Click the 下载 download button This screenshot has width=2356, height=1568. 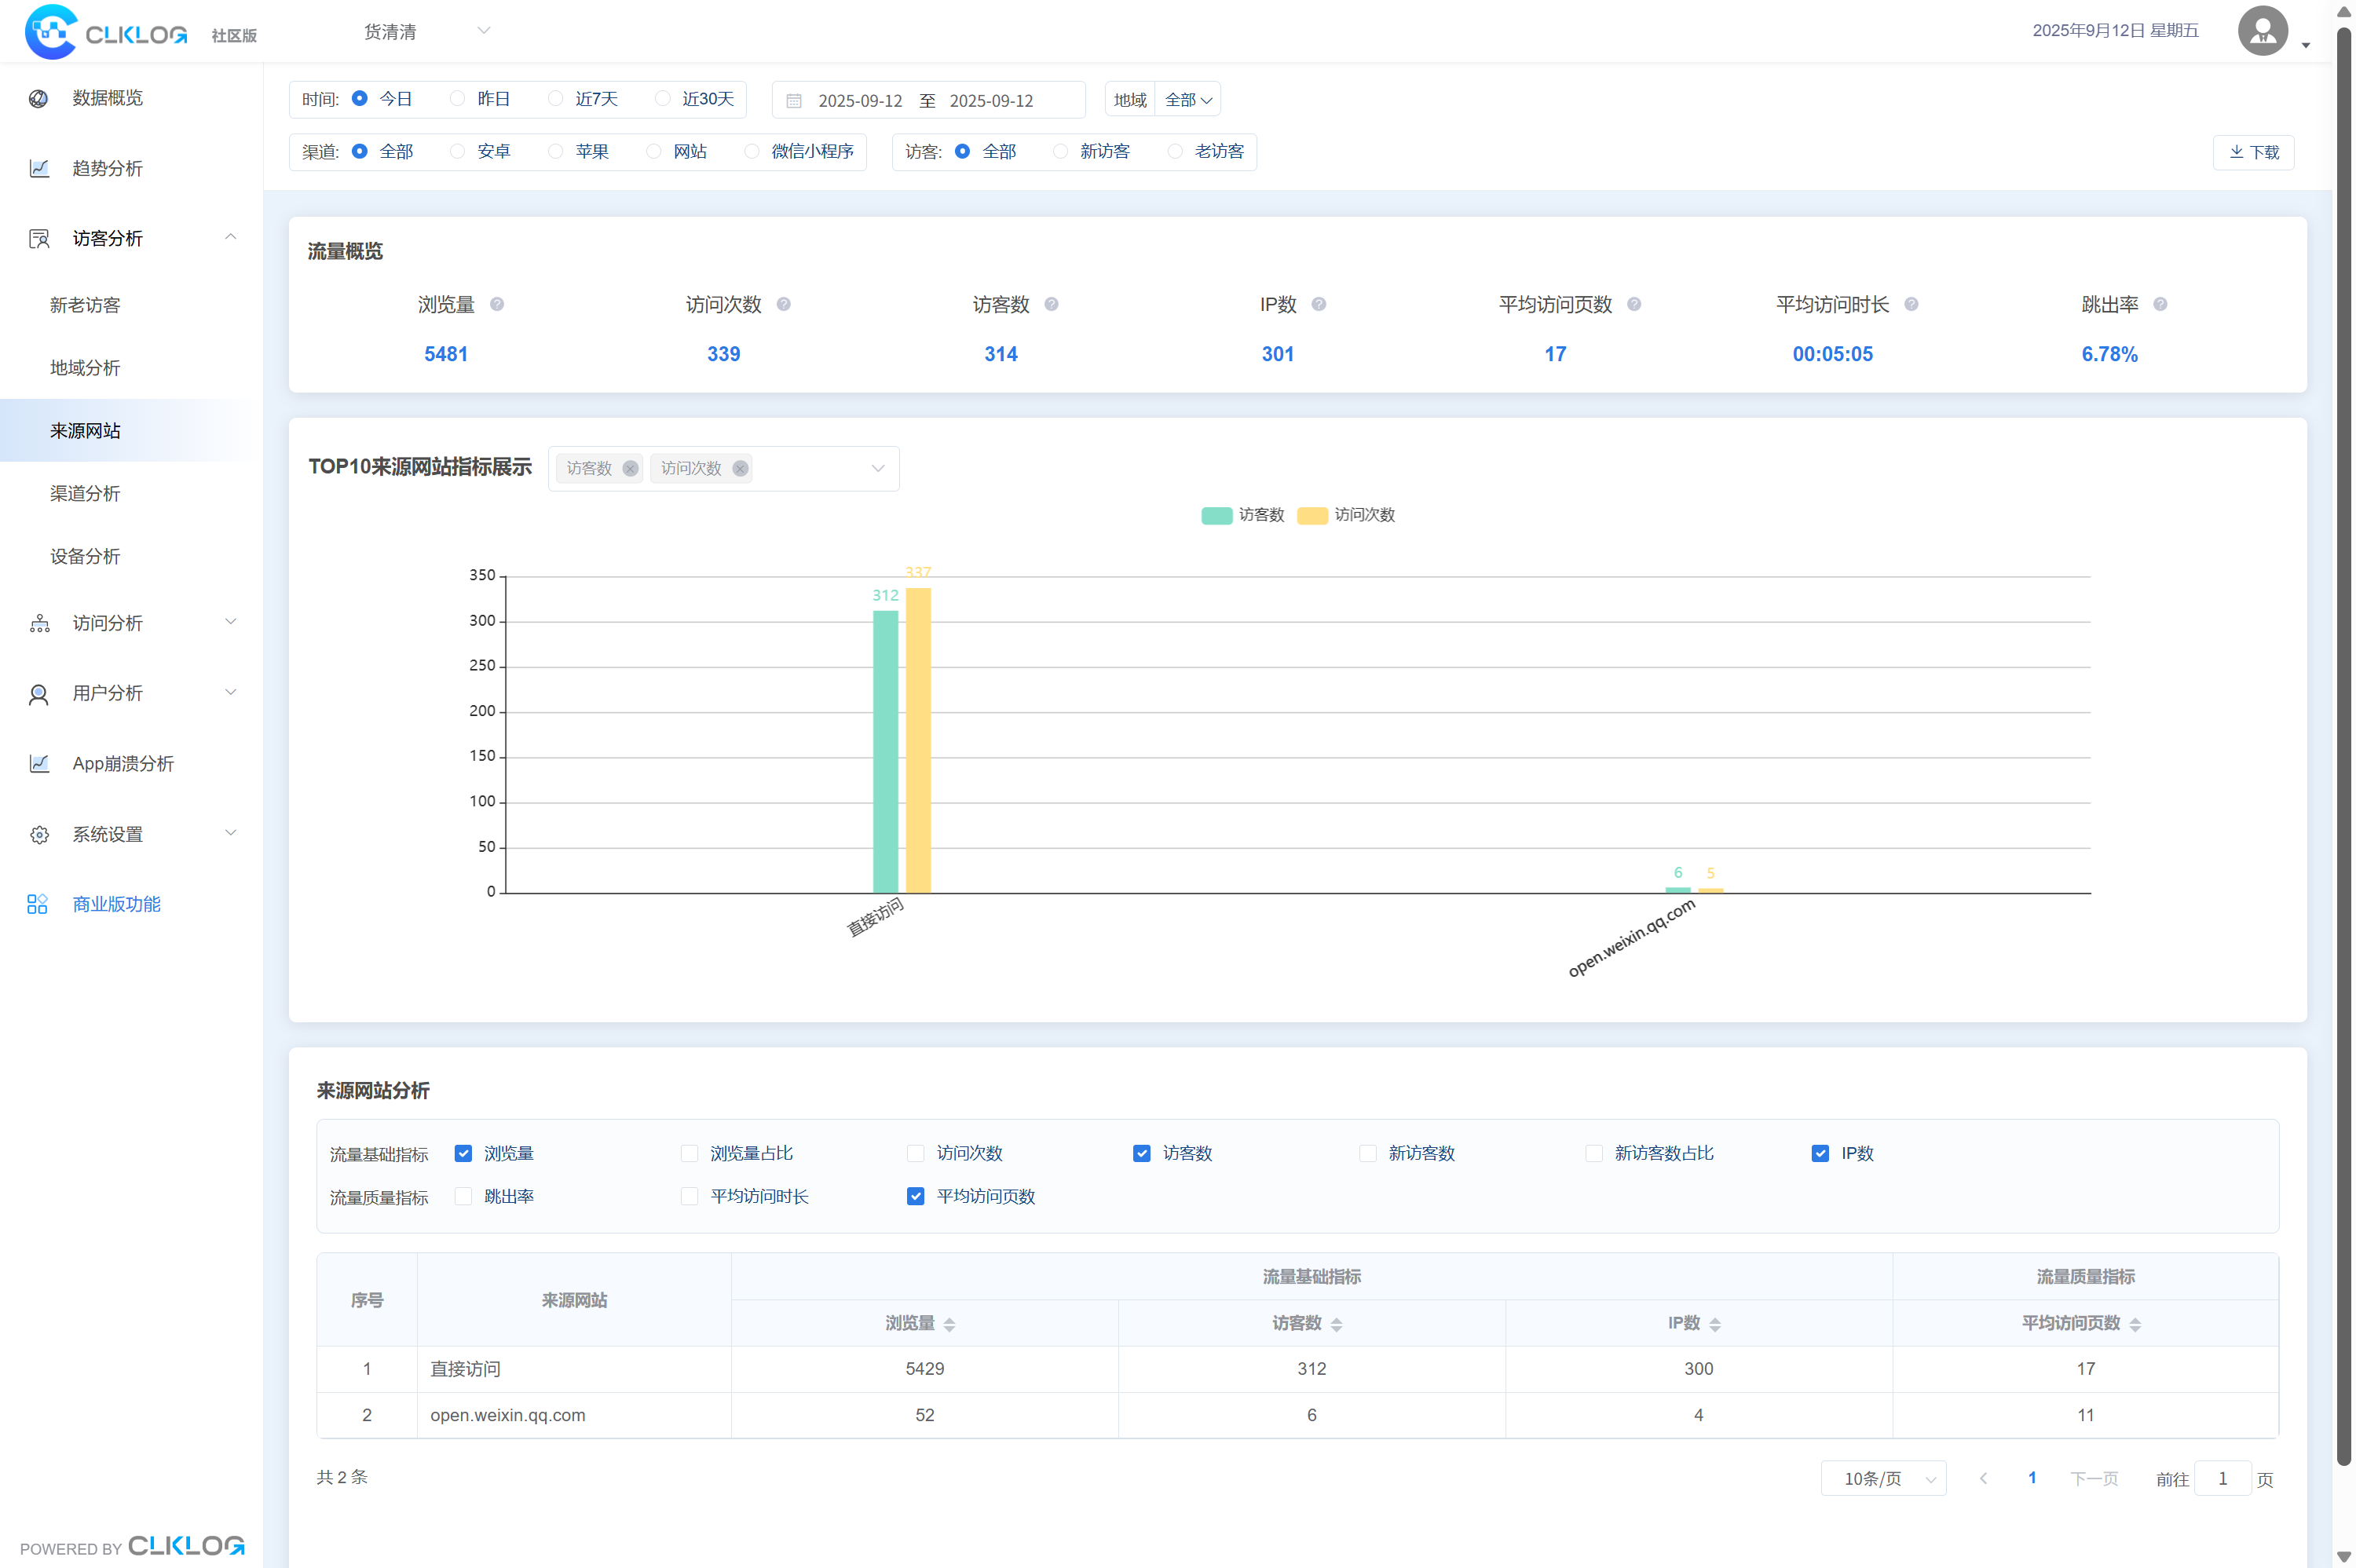[x=2253, y=152]
